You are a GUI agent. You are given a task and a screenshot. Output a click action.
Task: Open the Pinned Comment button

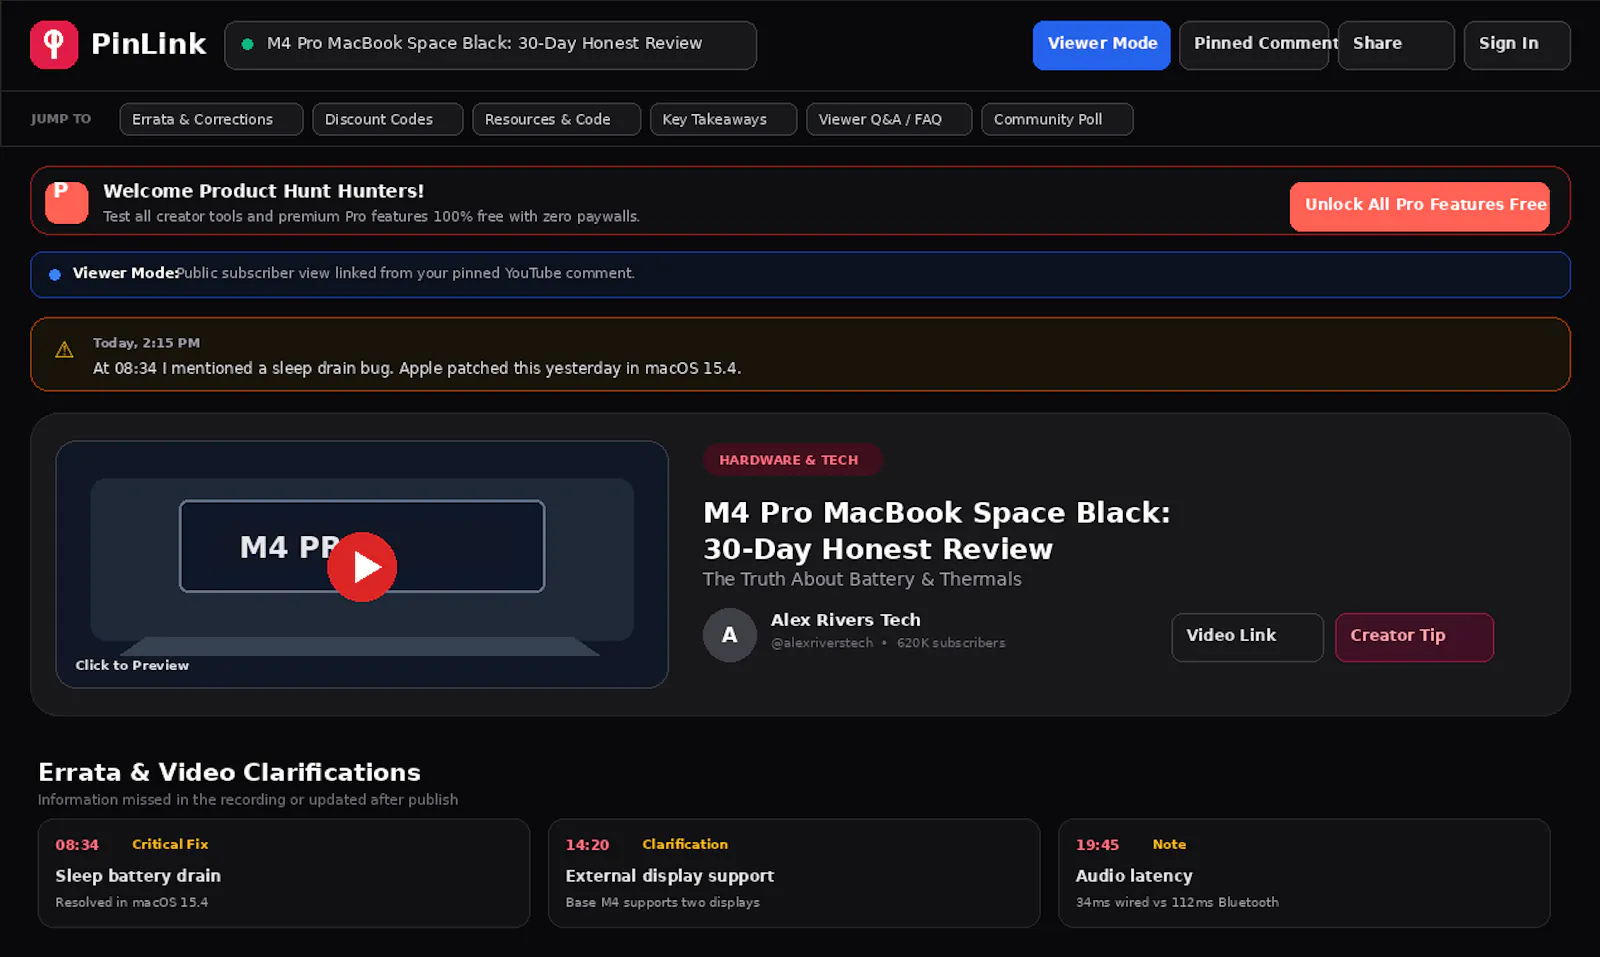[x=1254, y=45]
